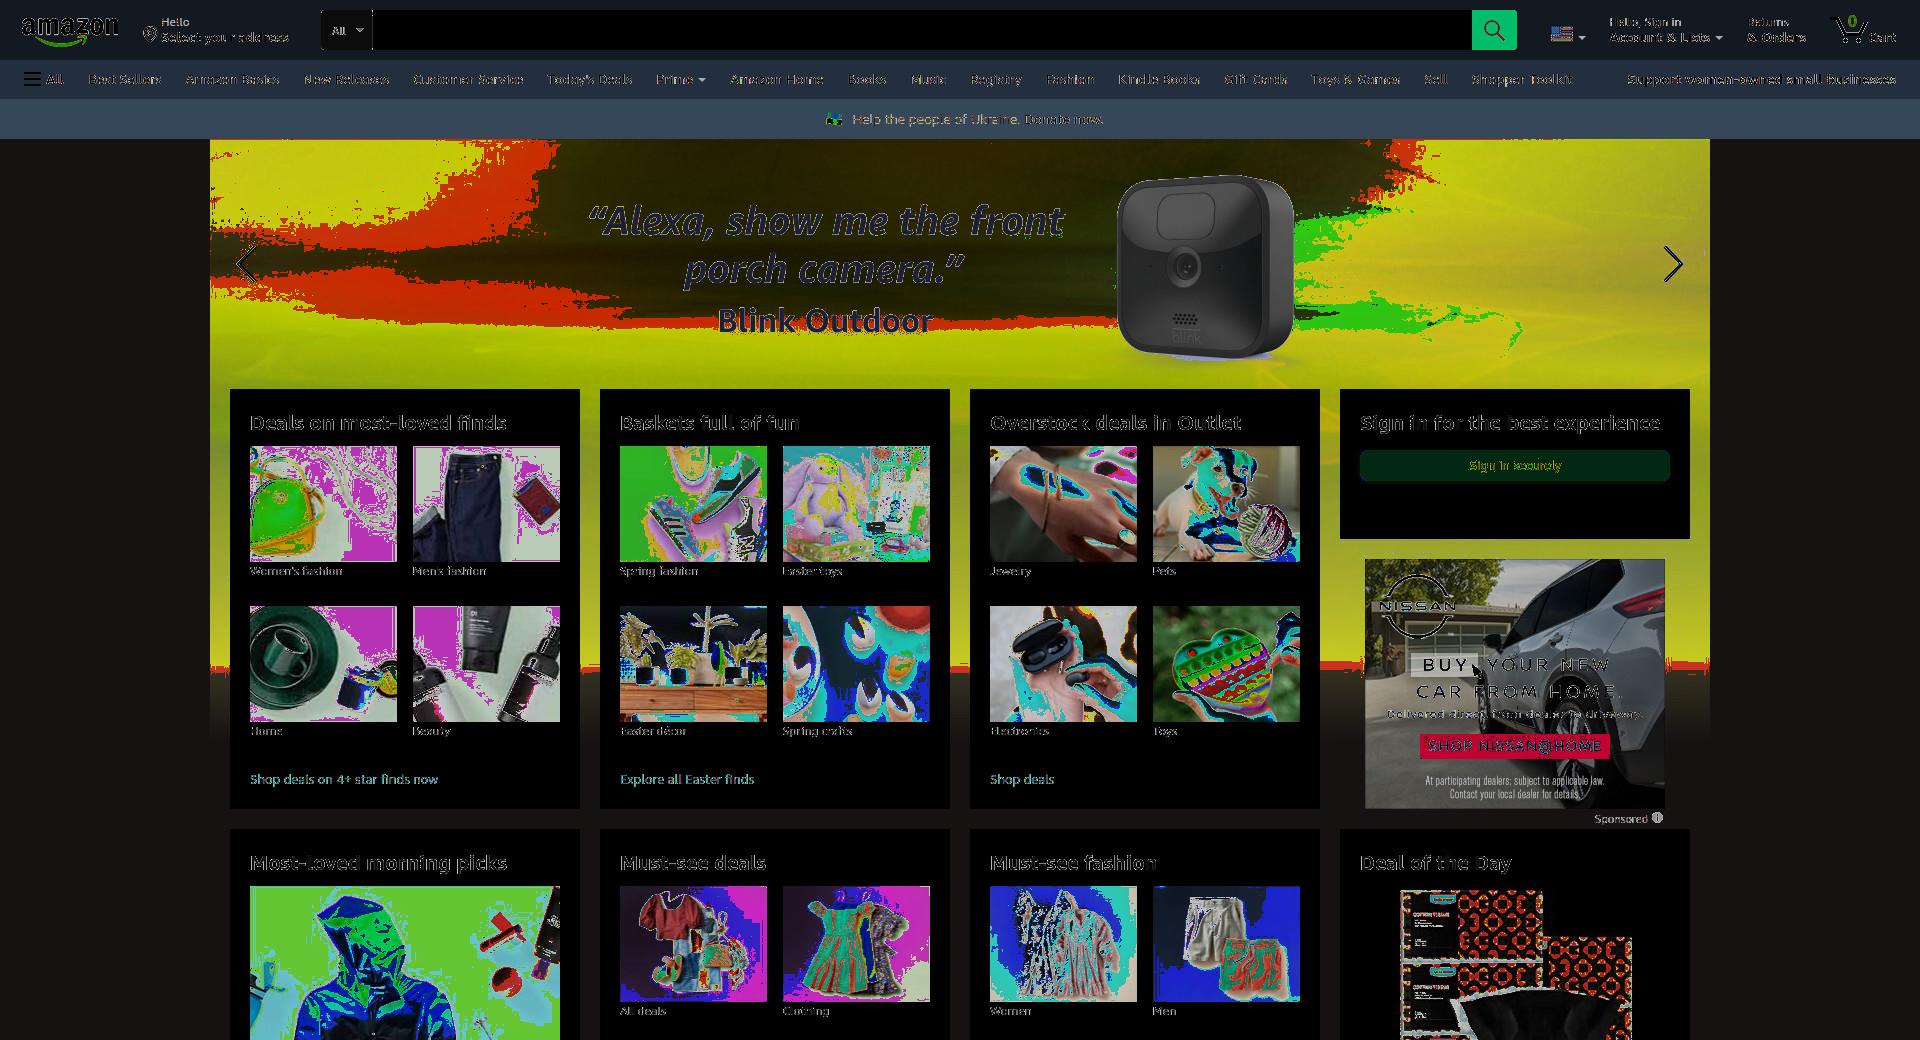Click Deals on most-loved finds heading
This screenshot has height=1040, width=1920.
pyautogui.click(x=378, y=423)
